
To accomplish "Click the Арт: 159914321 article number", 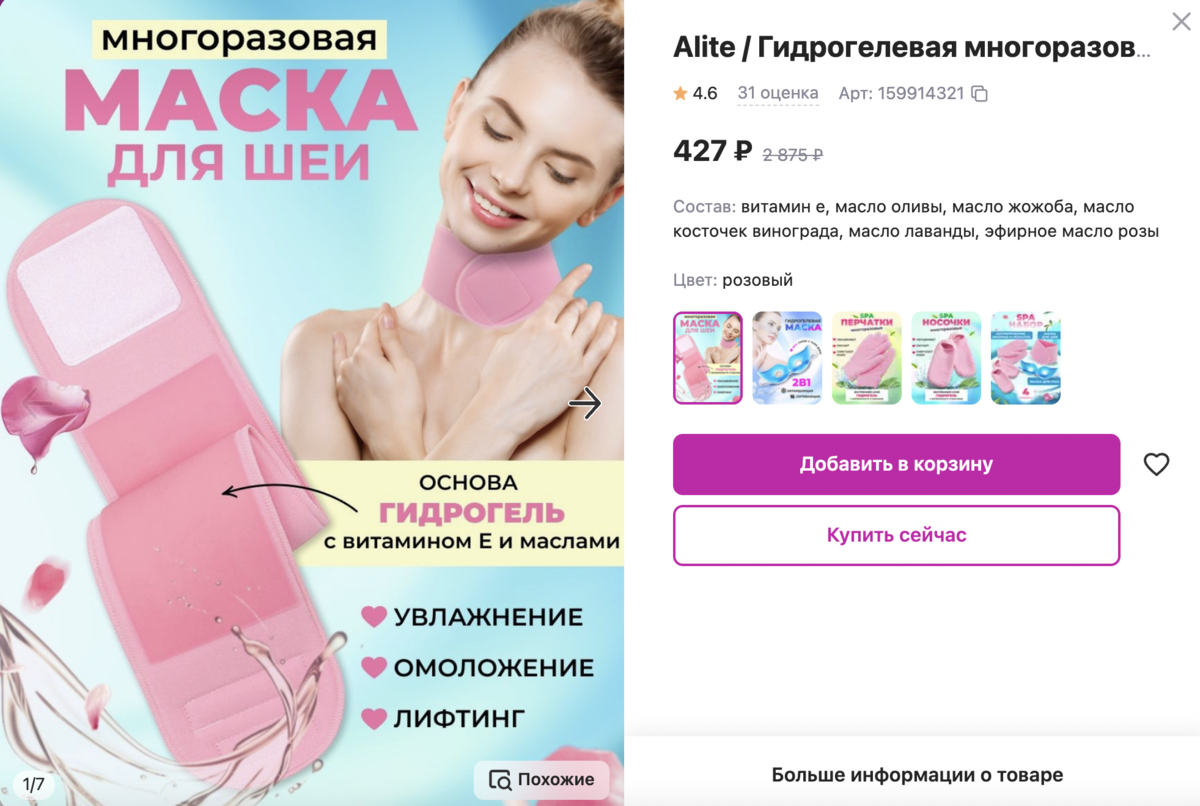I will (x=901, y=94).
